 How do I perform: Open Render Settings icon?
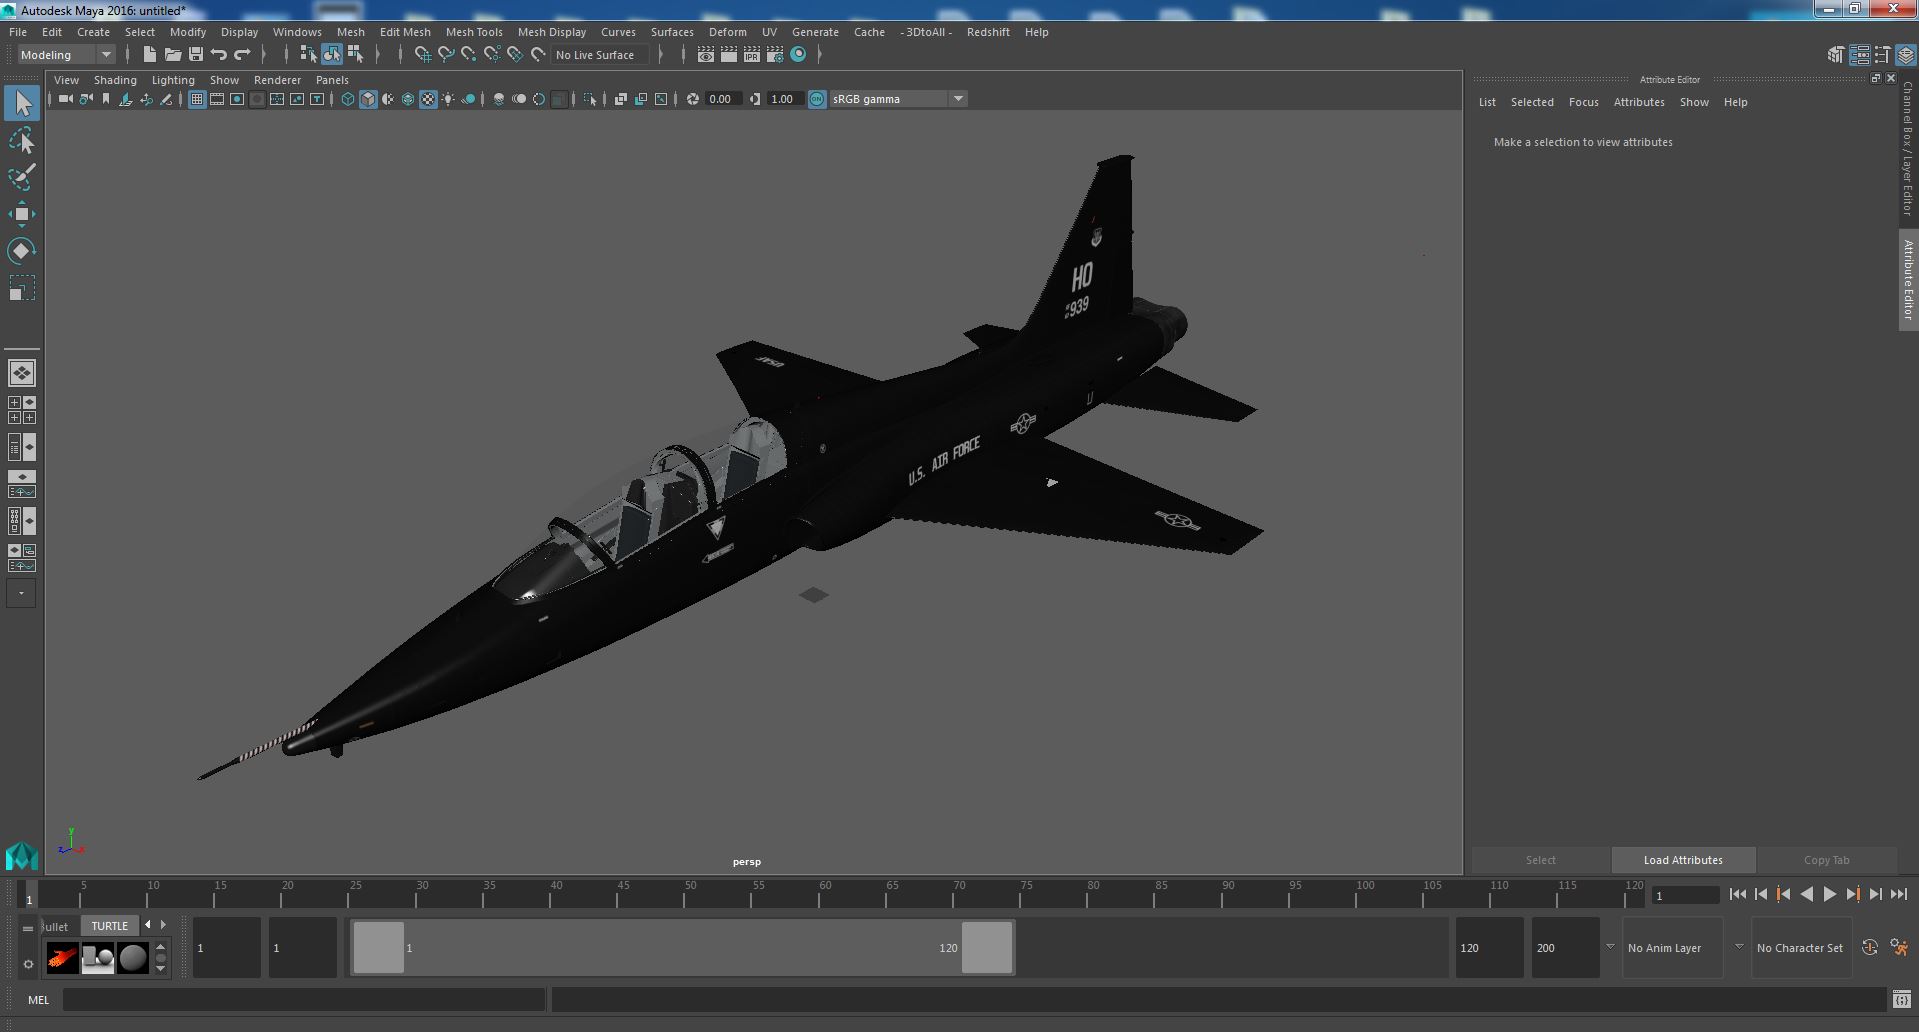775,55
